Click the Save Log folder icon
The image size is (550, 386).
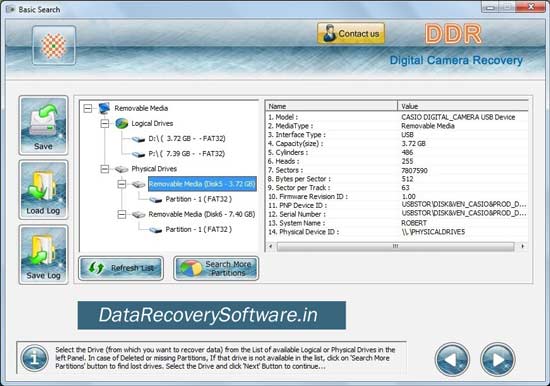43,254
